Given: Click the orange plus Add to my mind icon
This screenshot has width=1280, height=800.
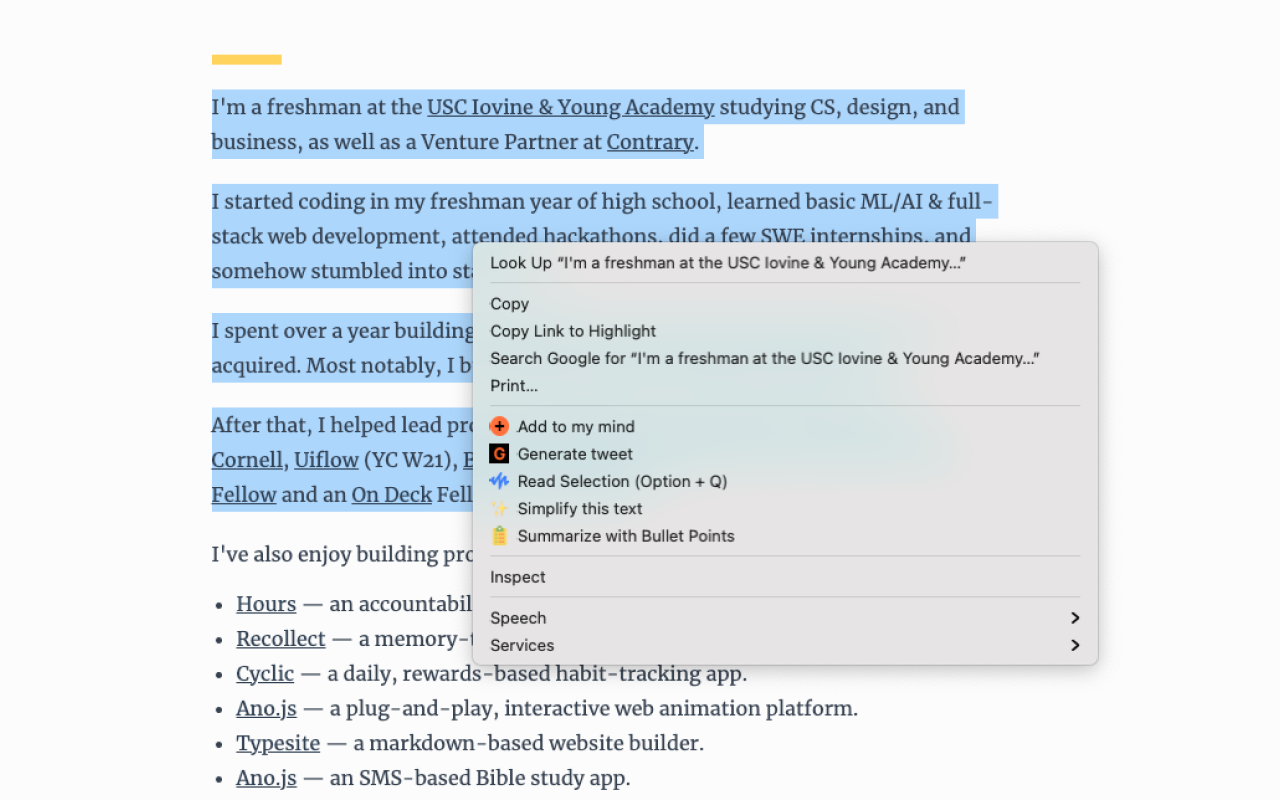Looking at the screenshot, I should [x=499, y=427].
